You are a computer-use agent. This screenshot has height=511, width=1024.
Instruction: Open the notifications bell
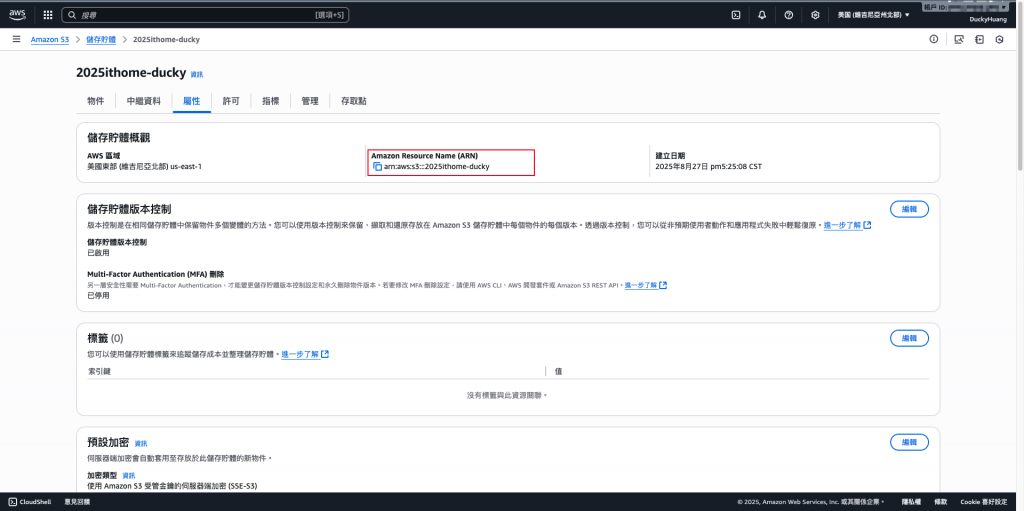click(x=762, y=14)
